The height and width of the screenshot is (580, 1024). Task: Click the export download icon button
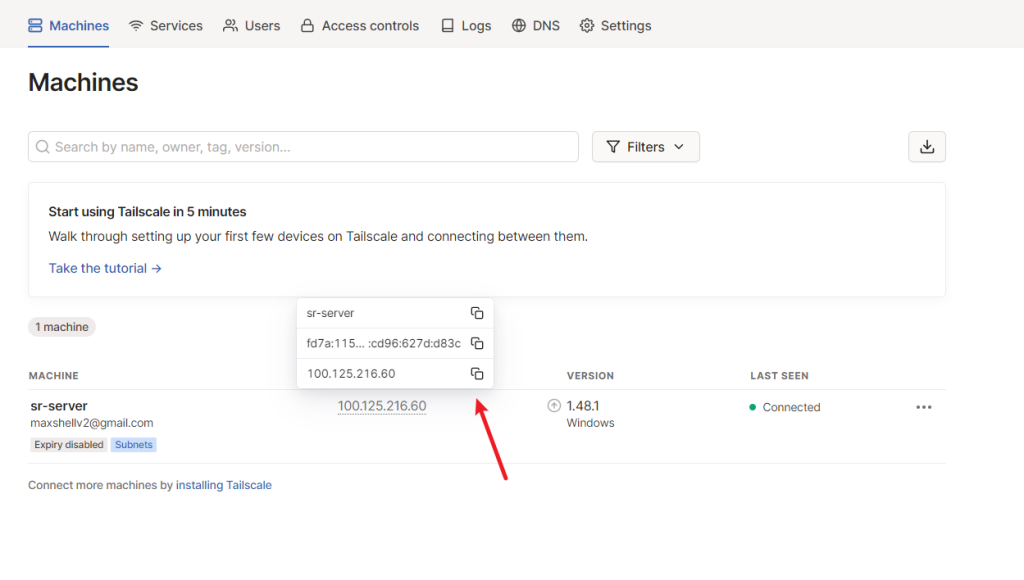pos(927,147)
